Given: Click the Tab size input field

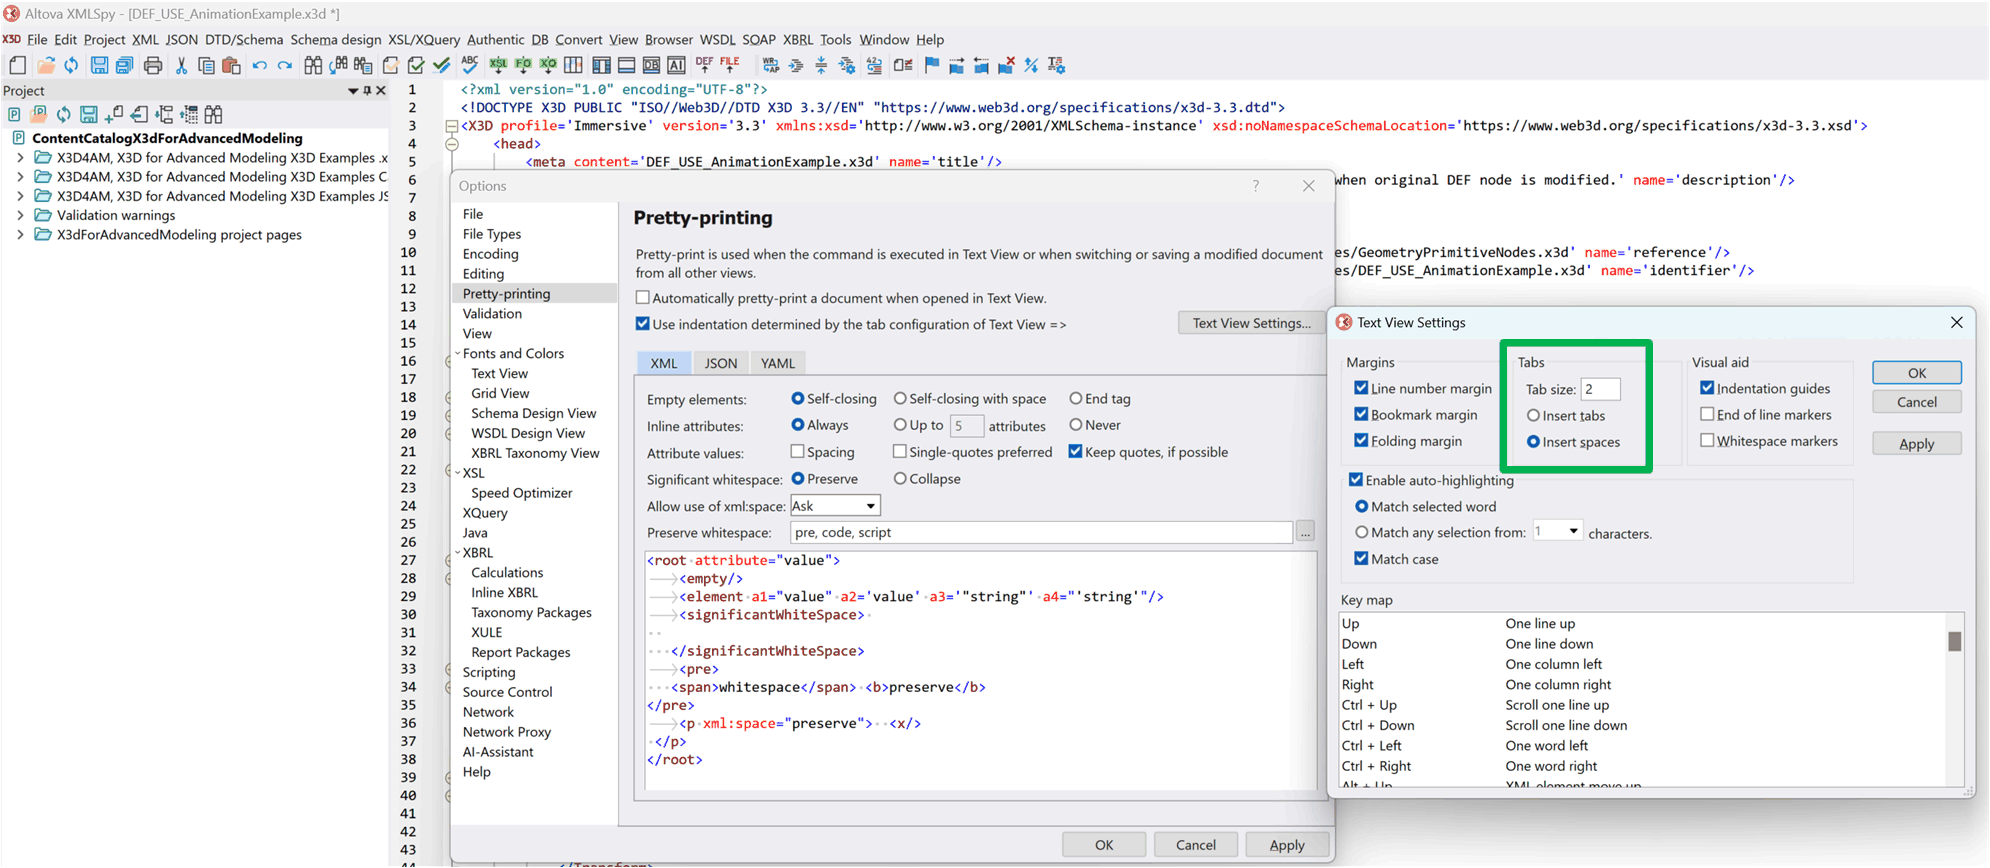Looking at the screenshot, I should click(x=1600, y=389).
